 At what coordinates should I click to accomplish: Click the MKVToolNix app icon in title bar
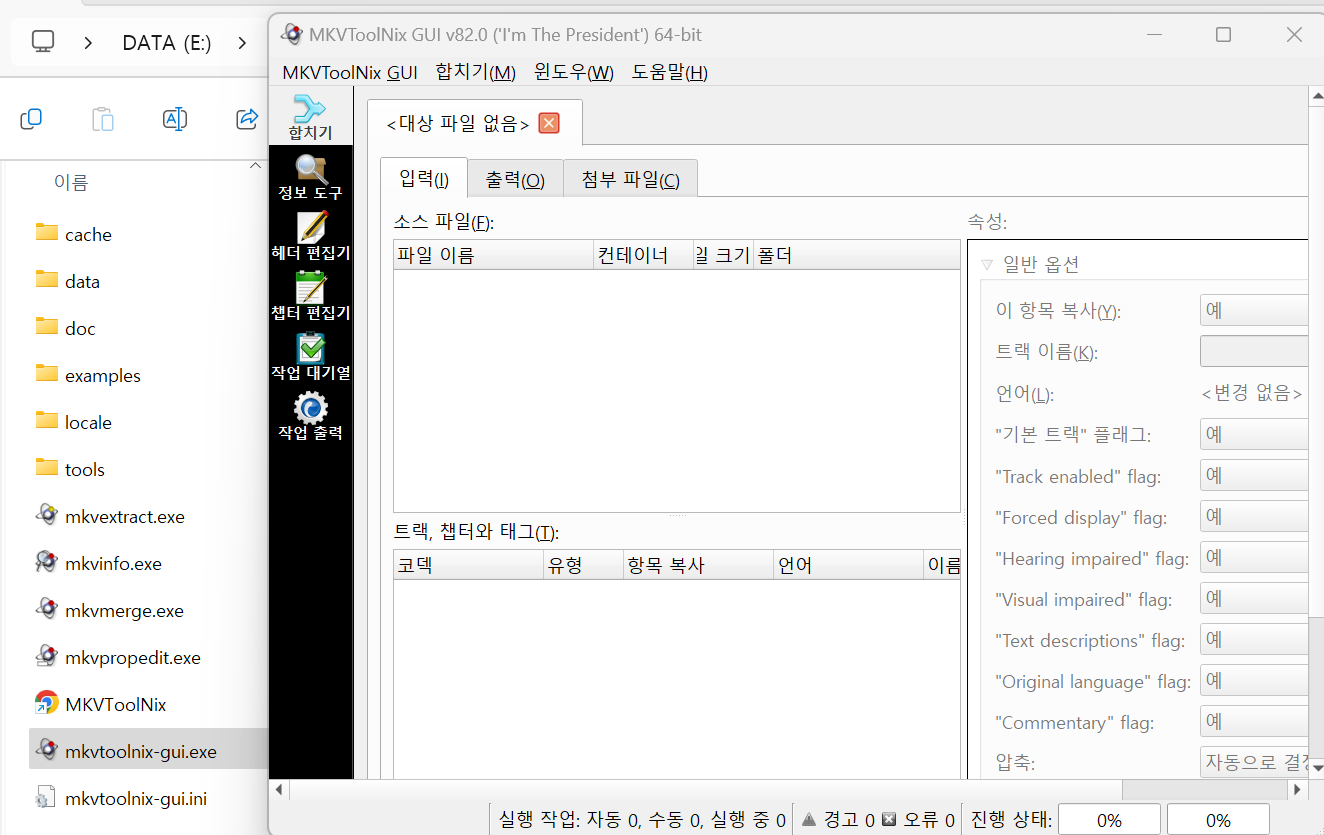(x=292, y=34)
